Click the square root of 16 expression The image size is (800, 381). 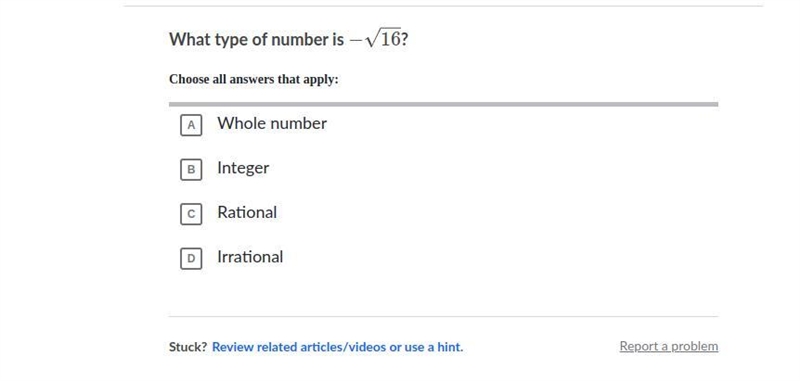[383, 39]
